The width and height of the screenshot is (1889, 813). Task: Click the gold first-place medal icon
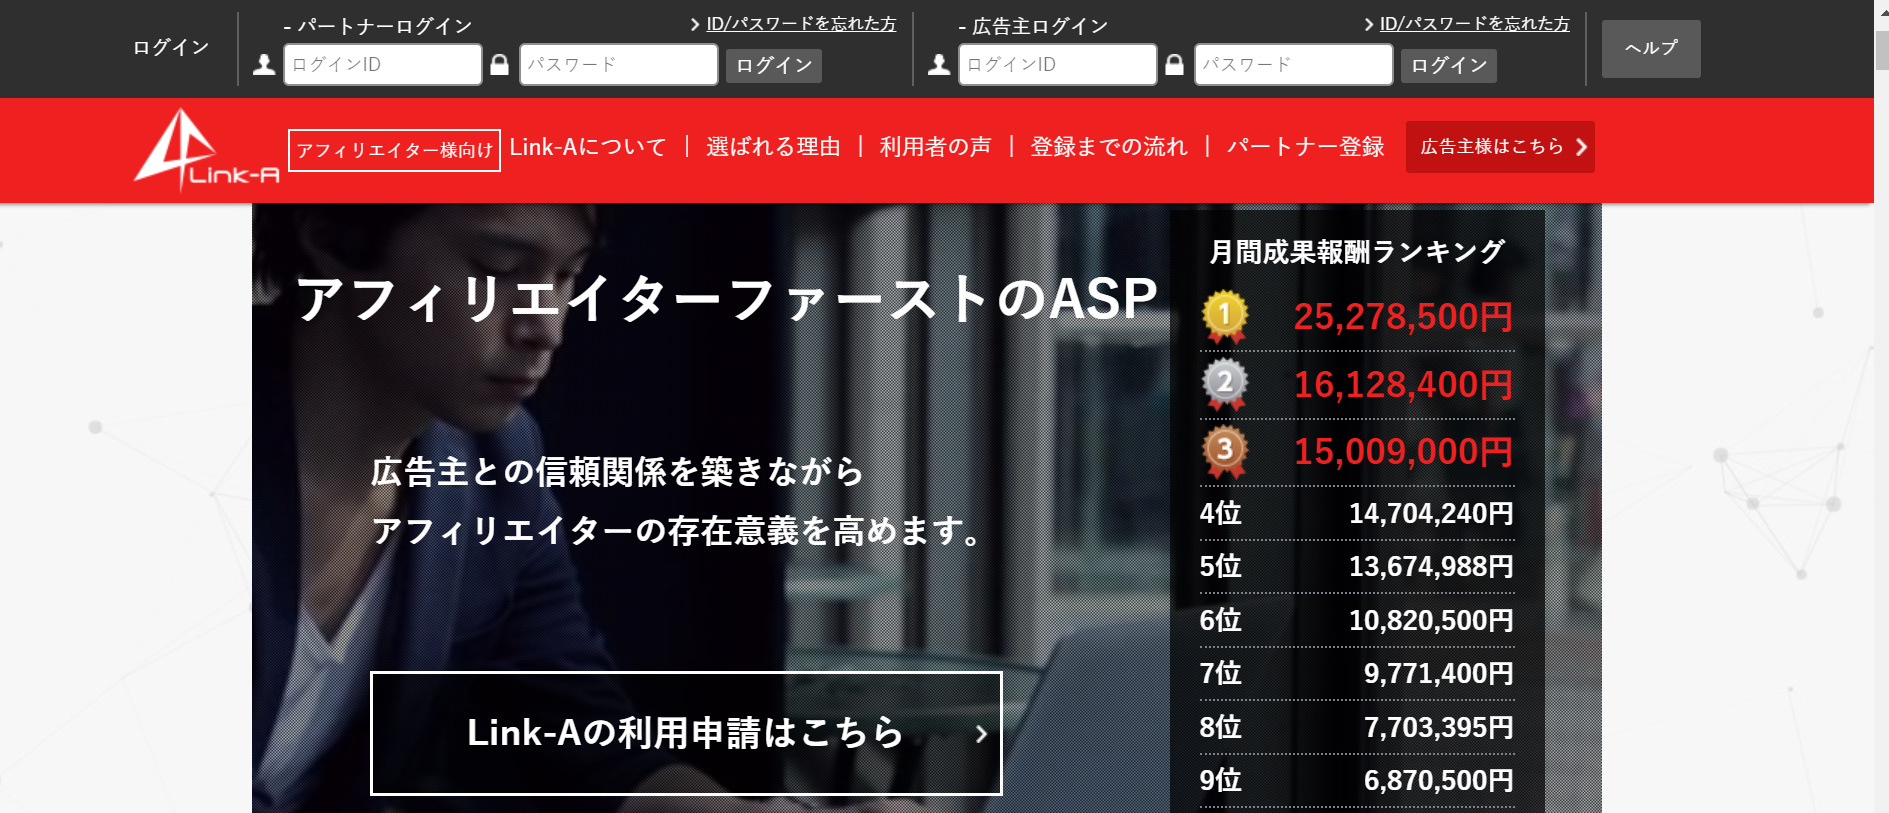[1225, 316]
